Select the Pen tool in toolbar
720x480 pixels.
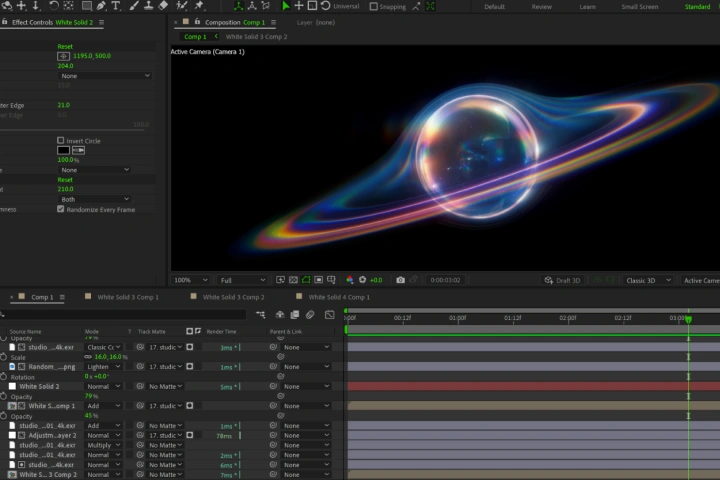click(x=101, y=6)
